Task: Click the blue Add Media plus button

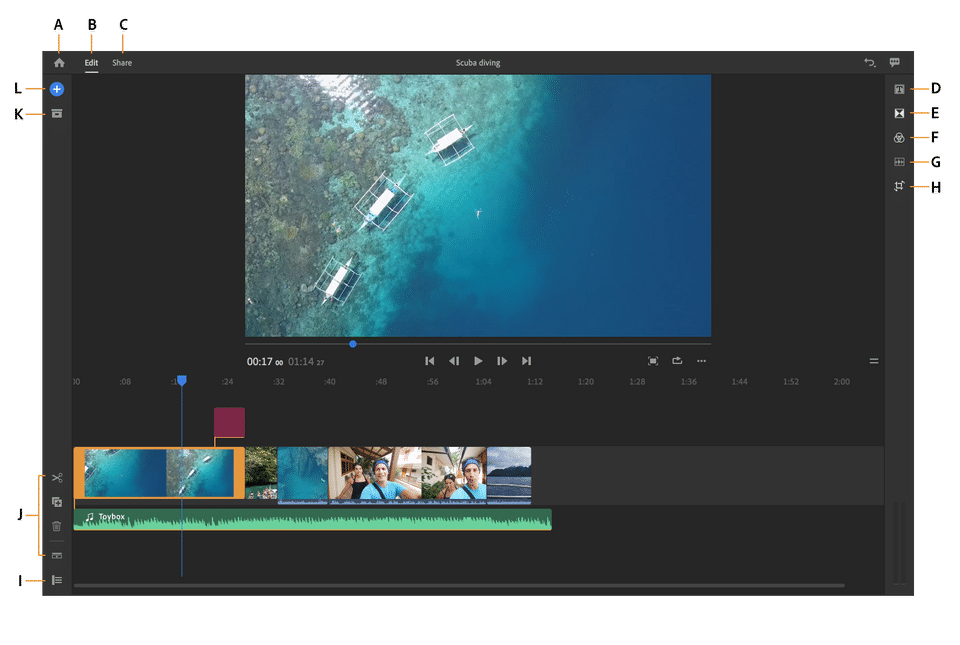Action: (57, 89)
